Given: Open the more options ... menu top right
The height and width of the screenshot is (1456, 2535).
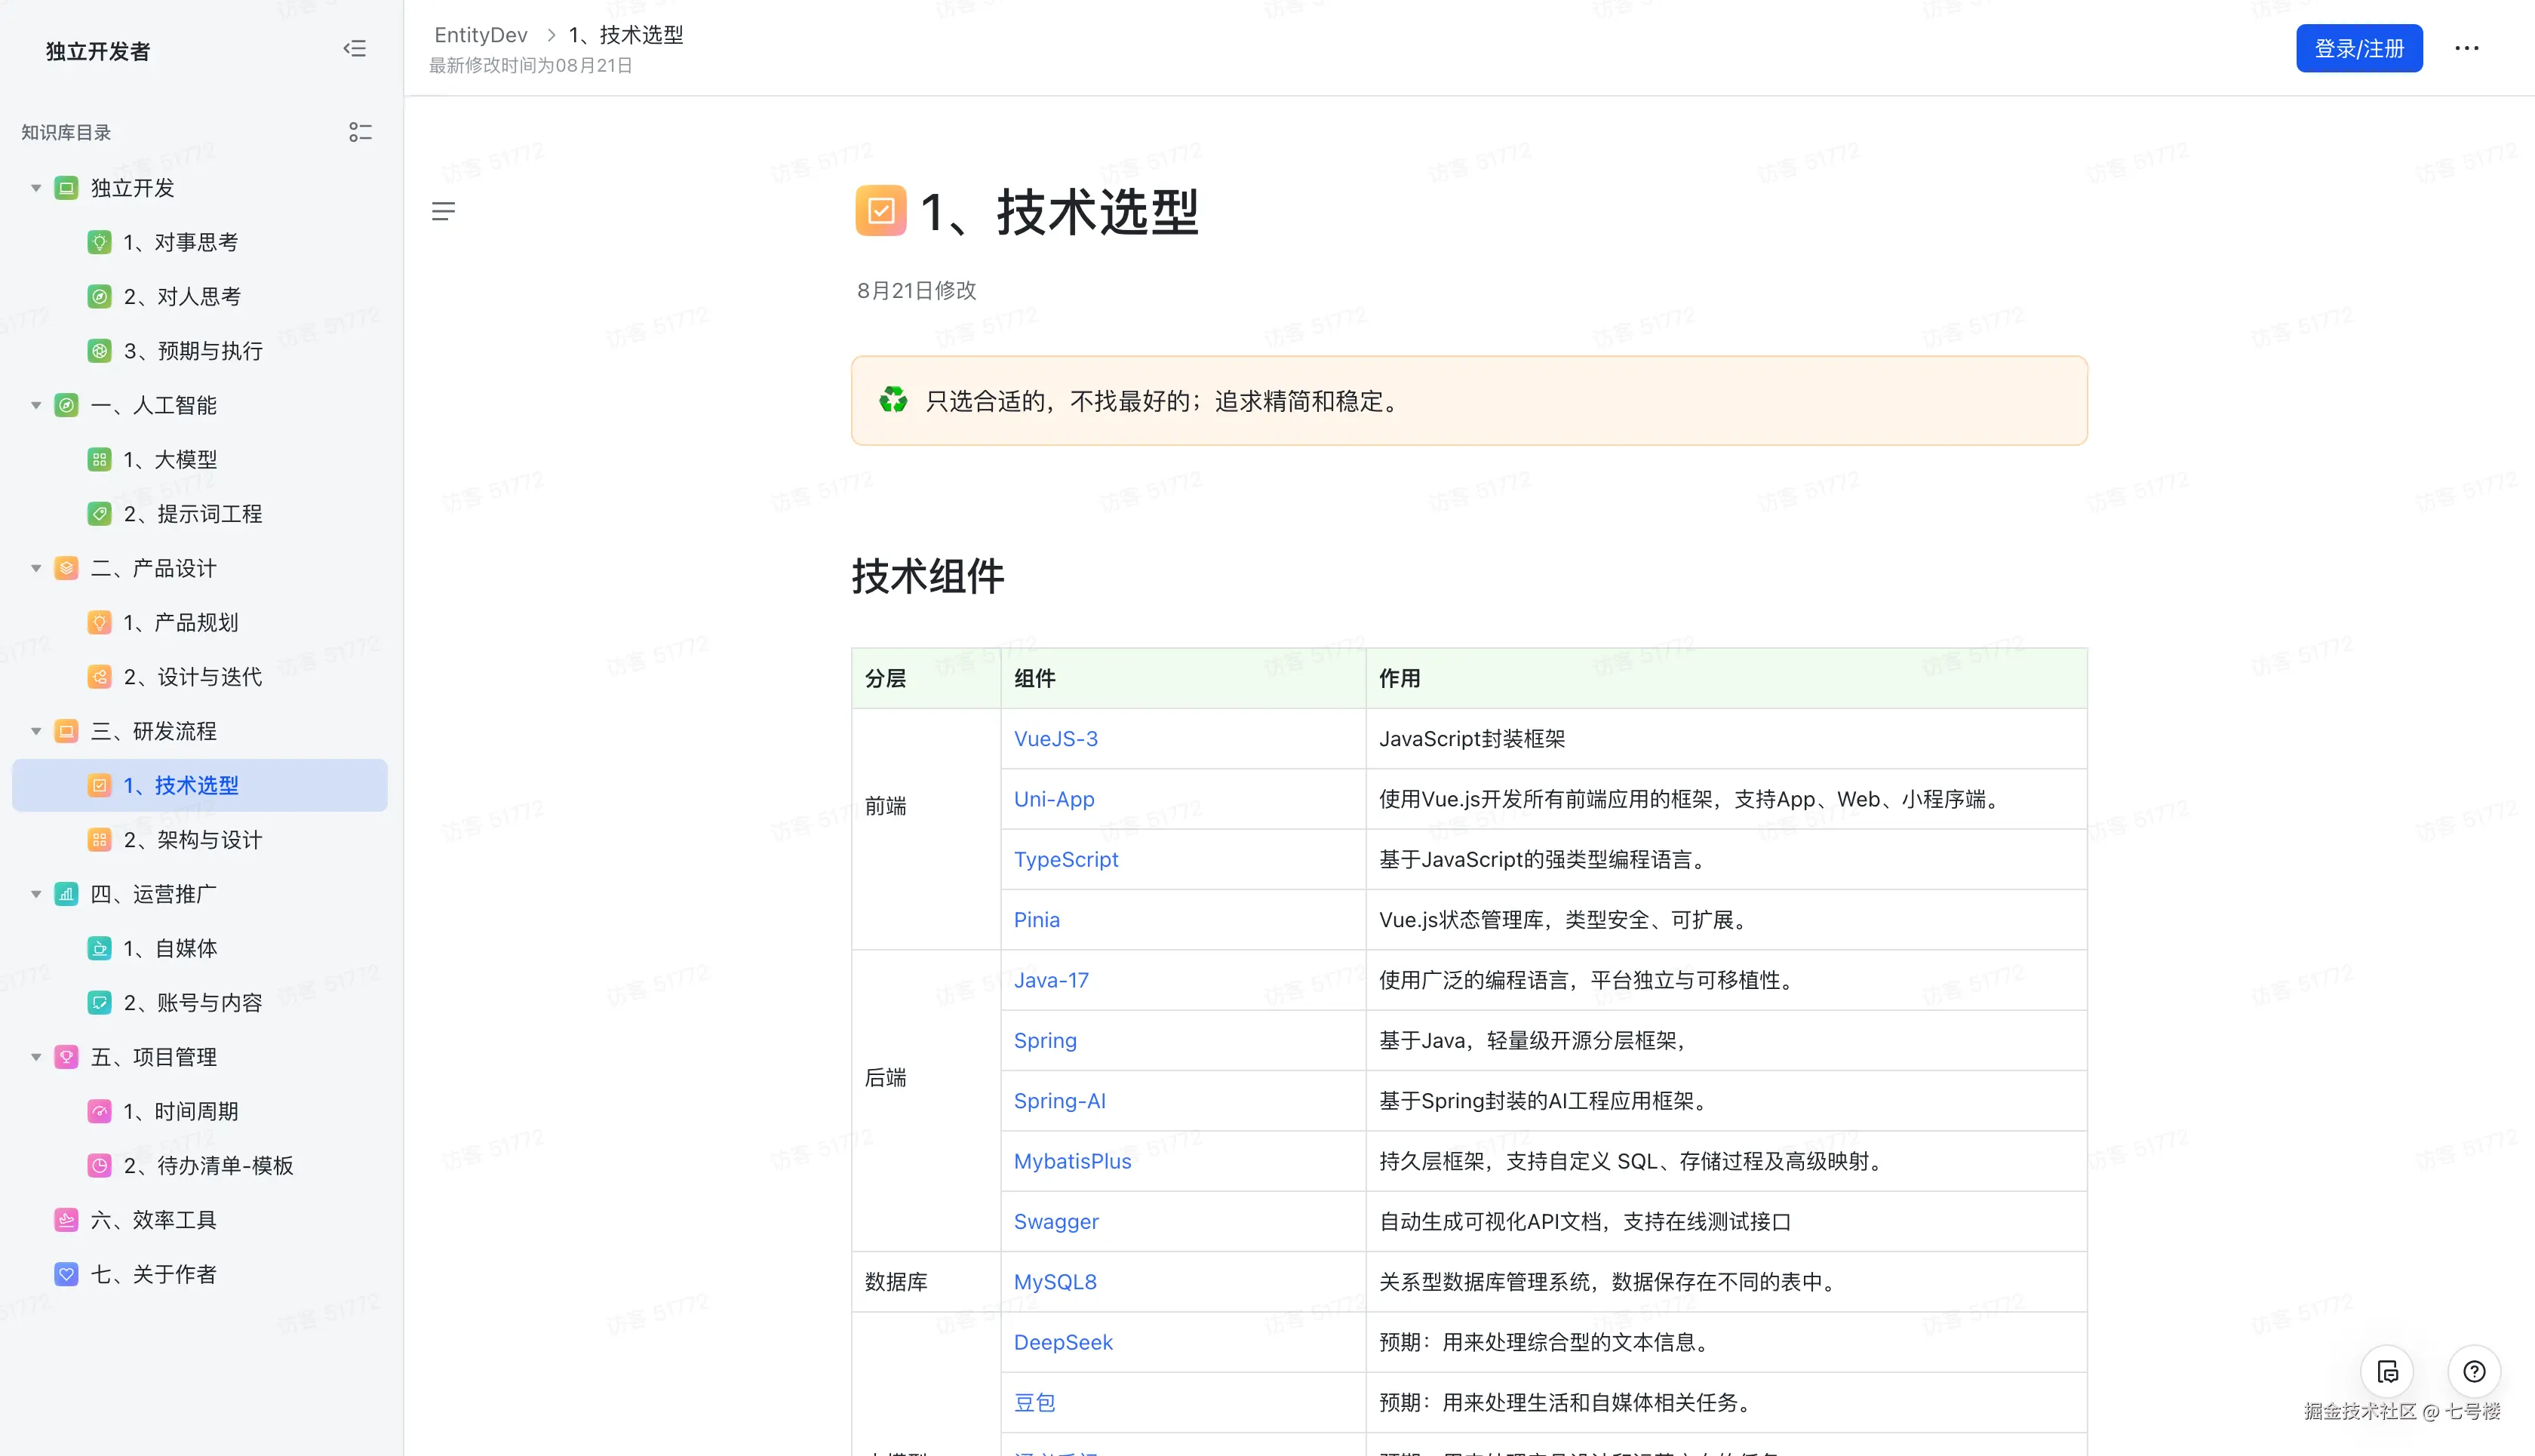Looking at the screenshot, I should tap(2466, 48).
